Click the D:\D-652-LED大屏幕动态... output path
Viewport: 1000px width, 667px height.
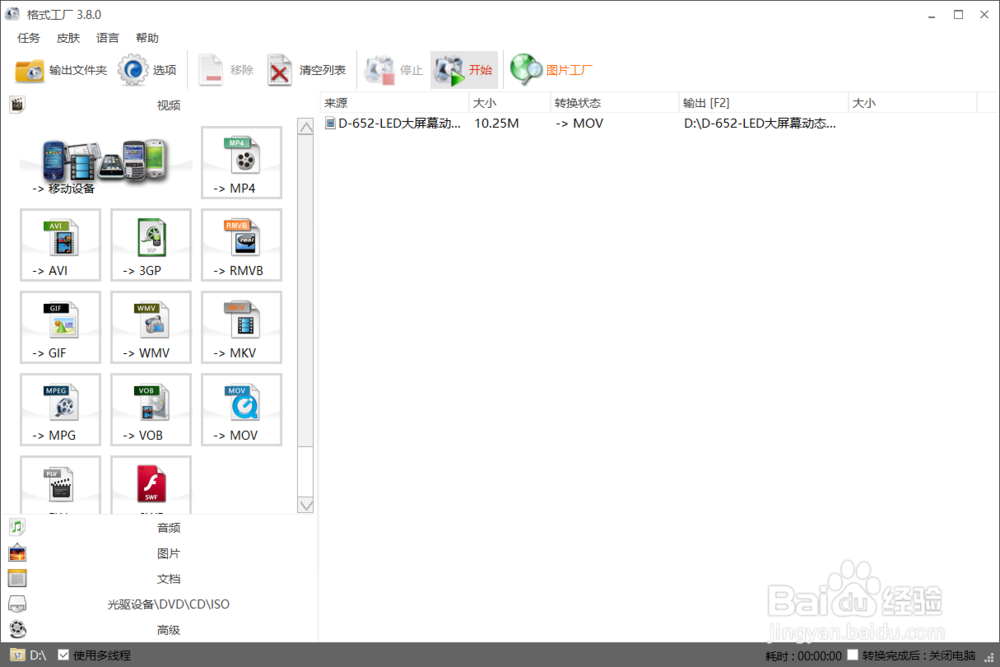coord(760,123)
